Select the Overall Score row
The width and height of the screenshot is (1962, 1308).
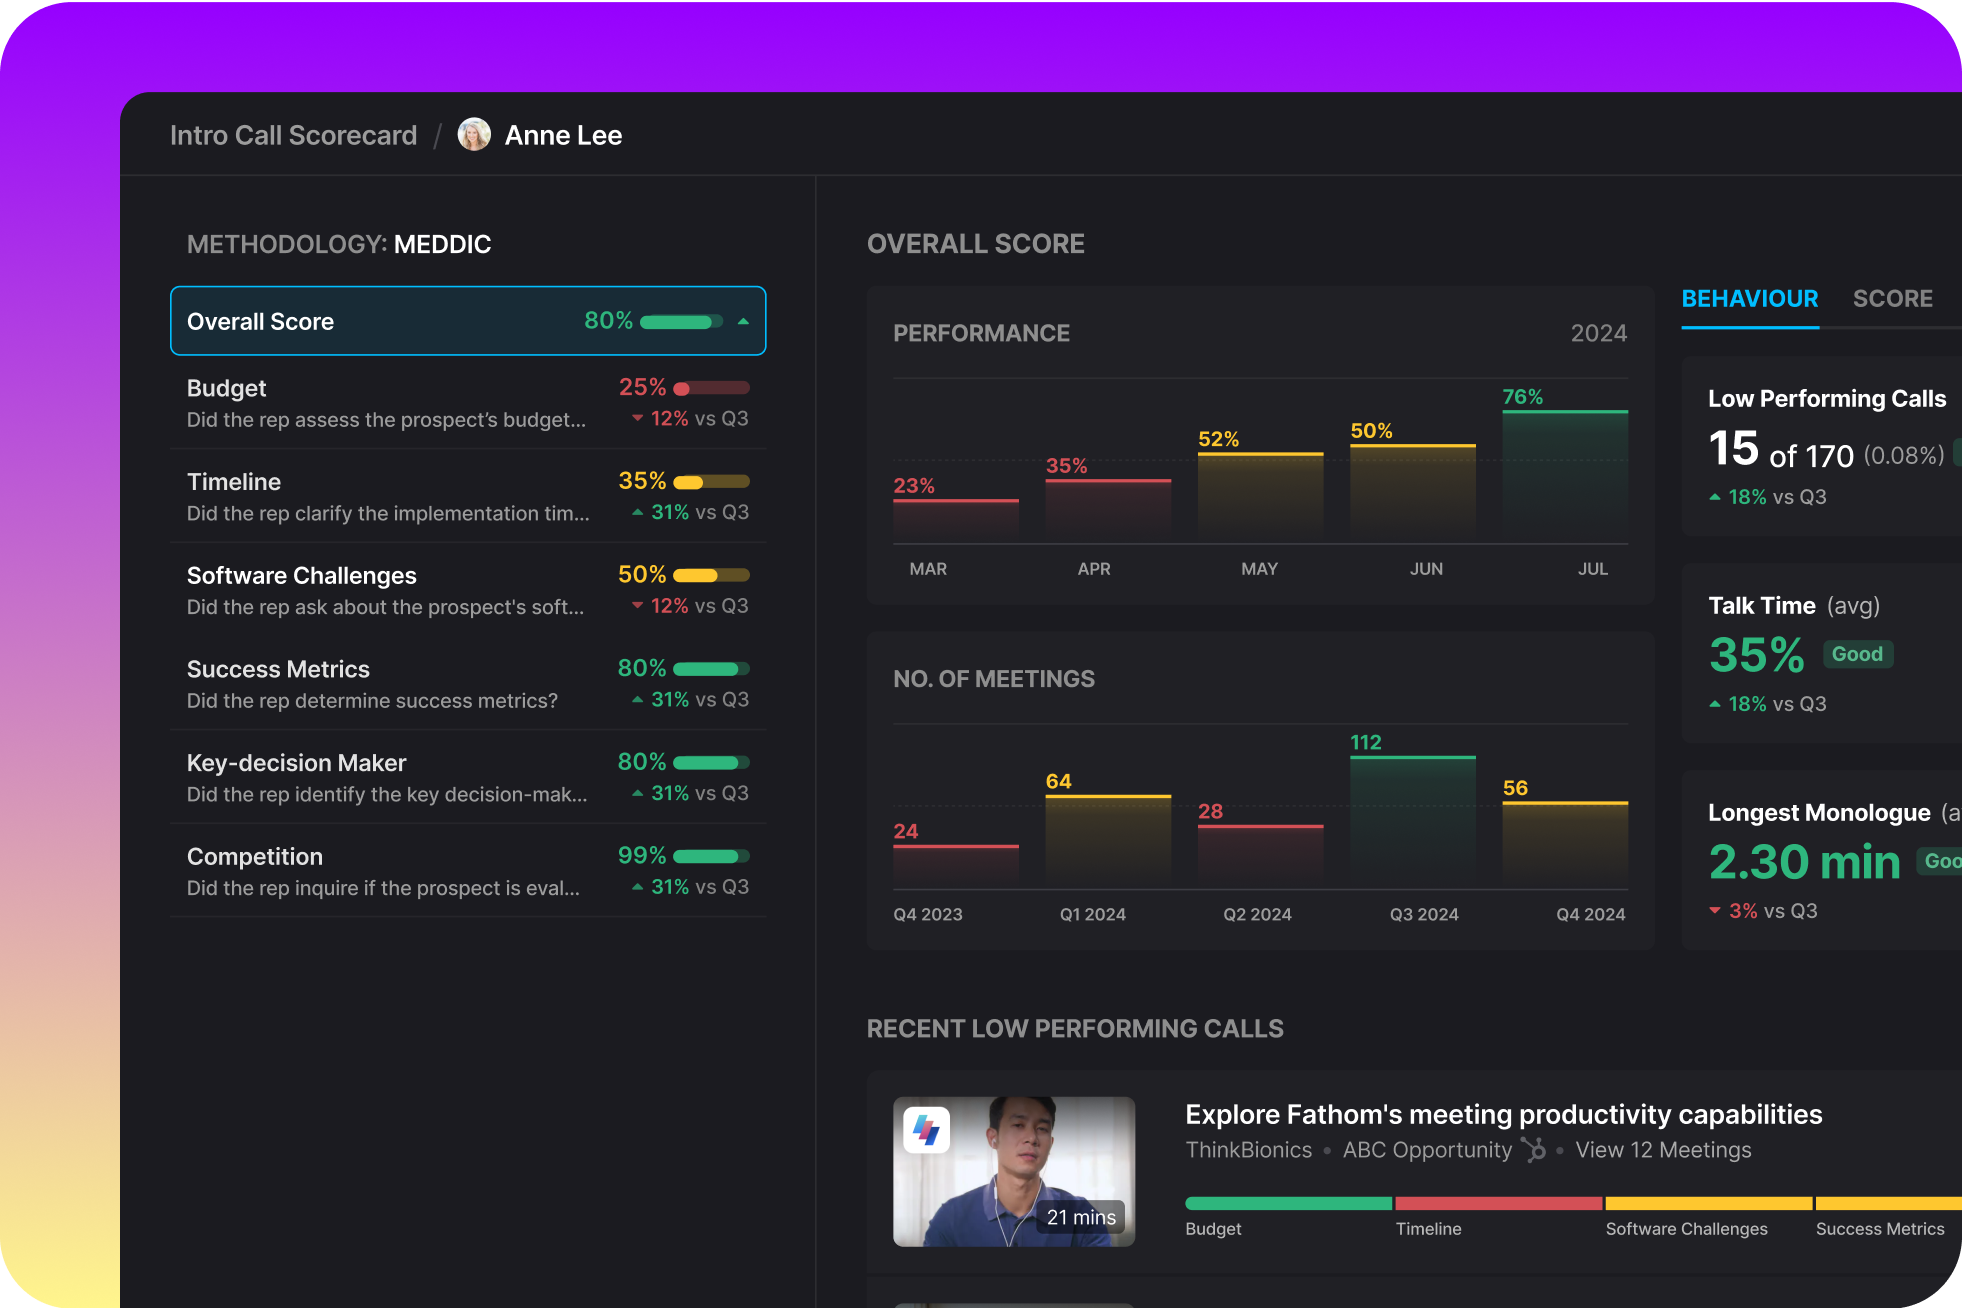[x=468, y=321]
